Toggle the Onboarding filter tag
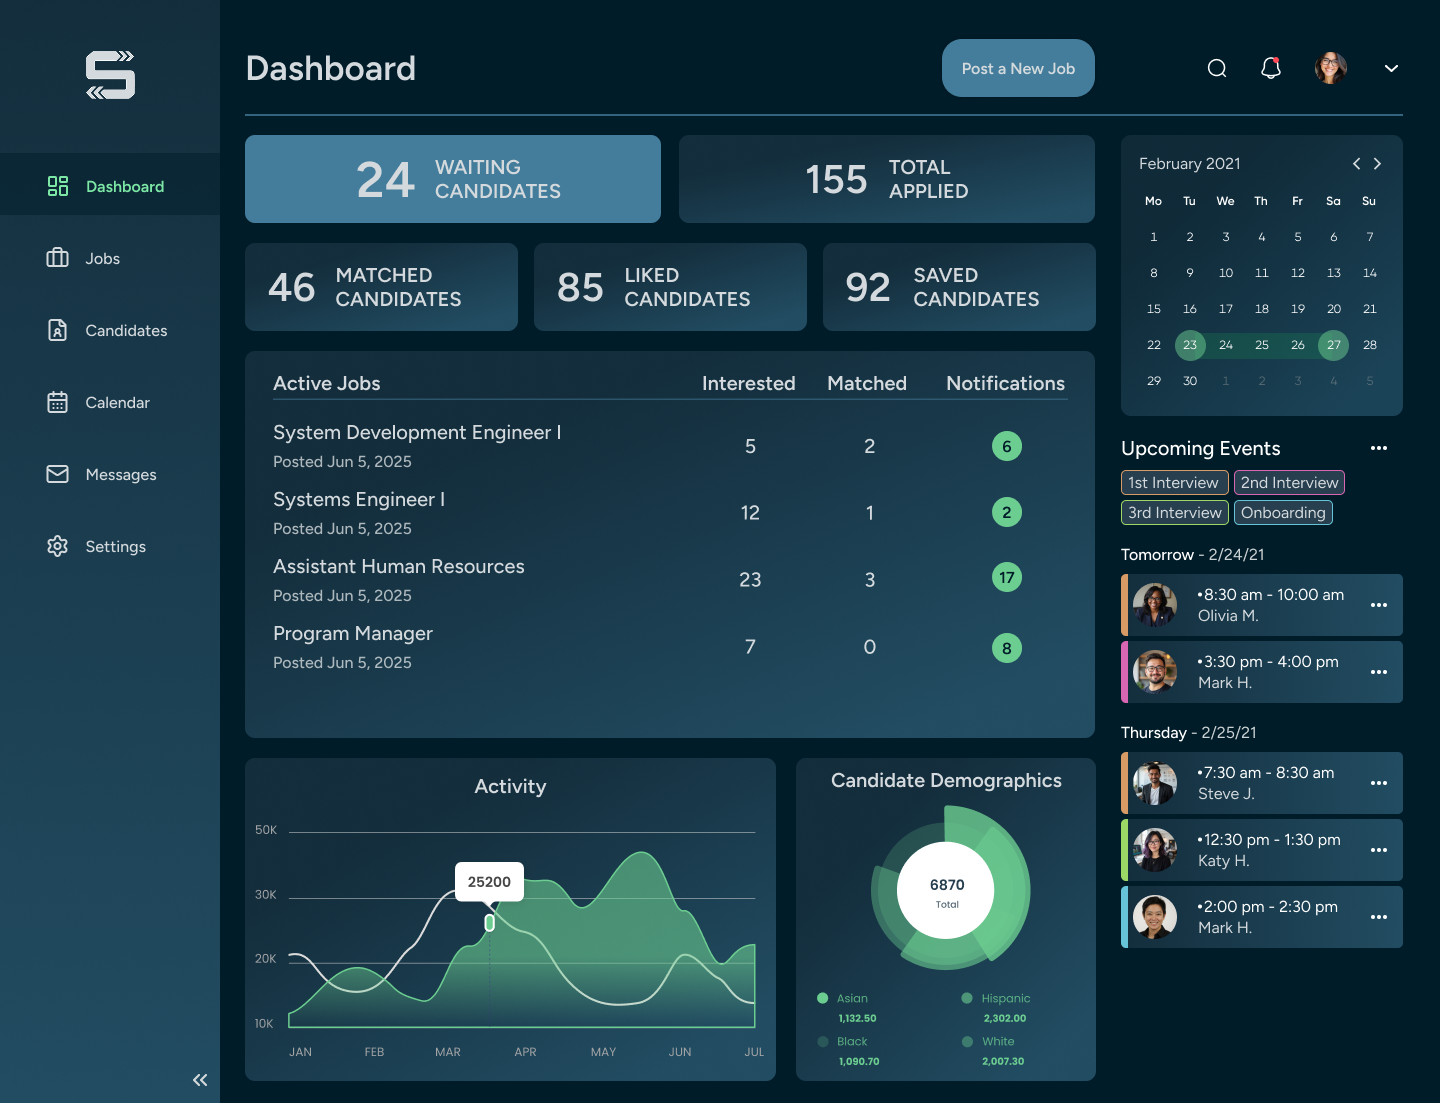Viewport: 1440px width, 1103px height. coord(1283,513)
